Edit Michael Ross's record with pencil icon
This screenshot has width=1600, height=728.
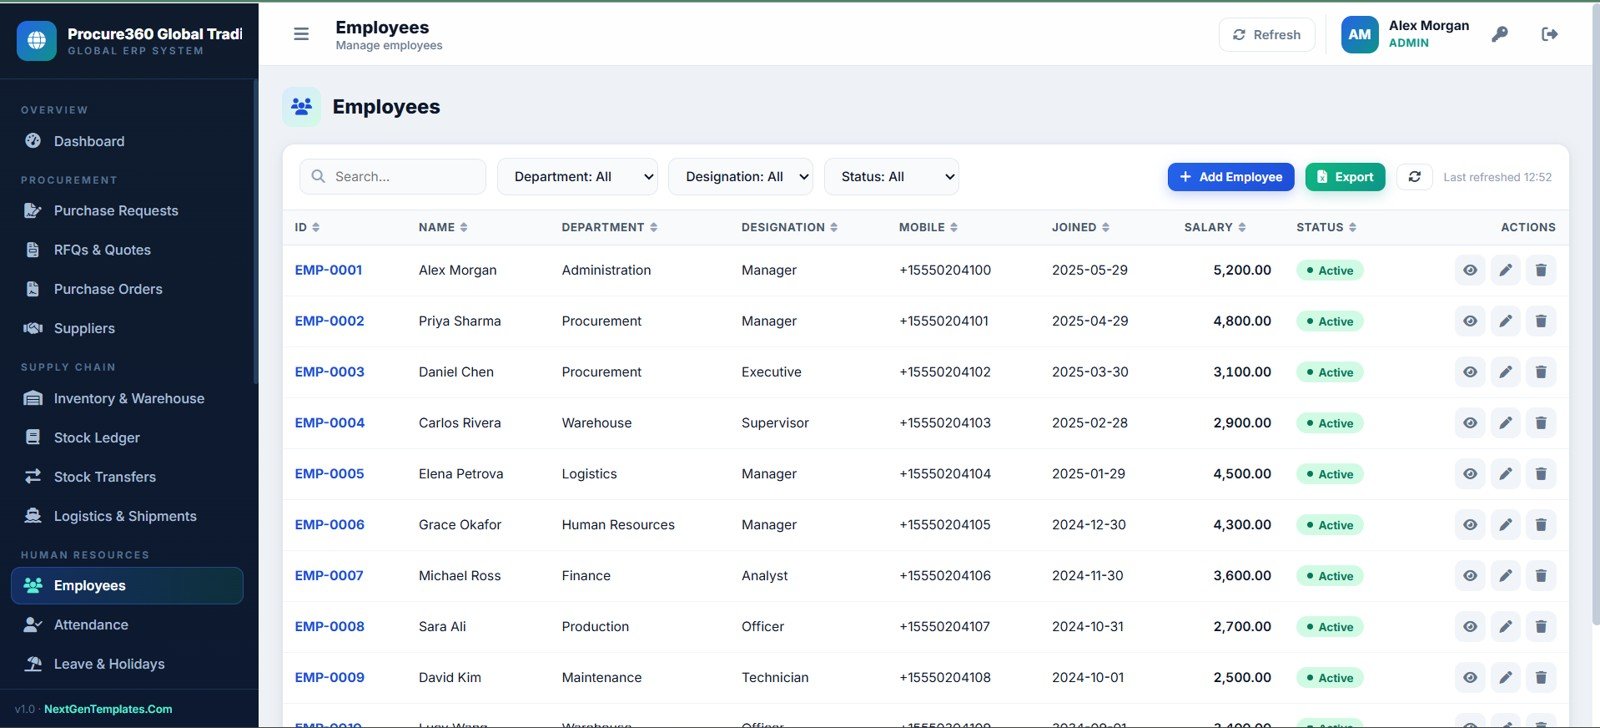pos(1505,576)
